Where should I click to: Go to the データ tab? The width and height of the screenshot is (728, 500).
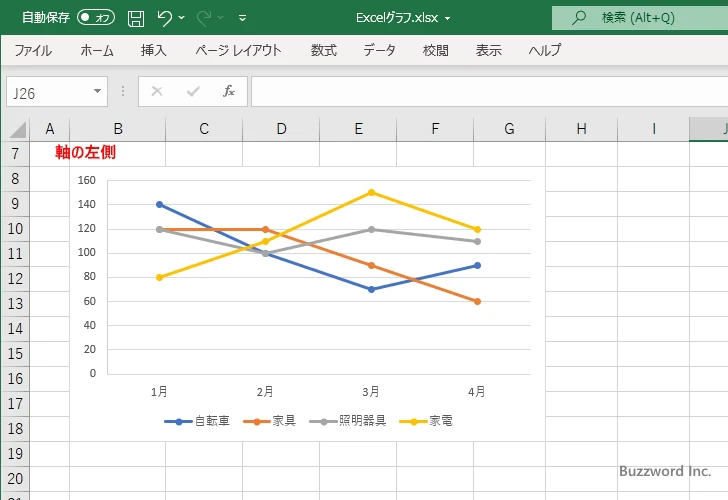point(379,50)
